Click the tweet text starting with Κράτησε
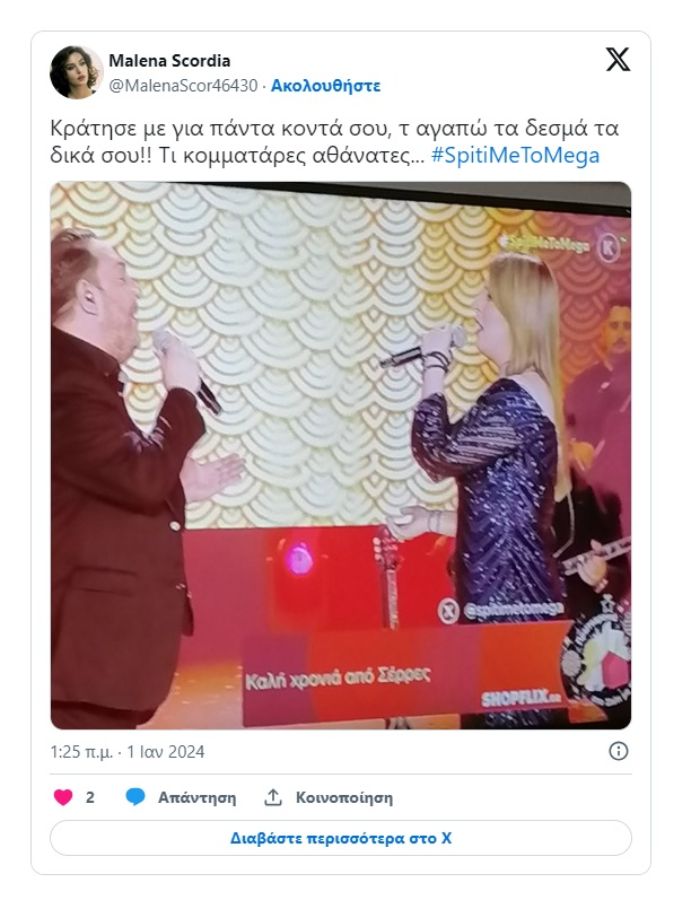The image size is (700, 900). coord(335,141)
